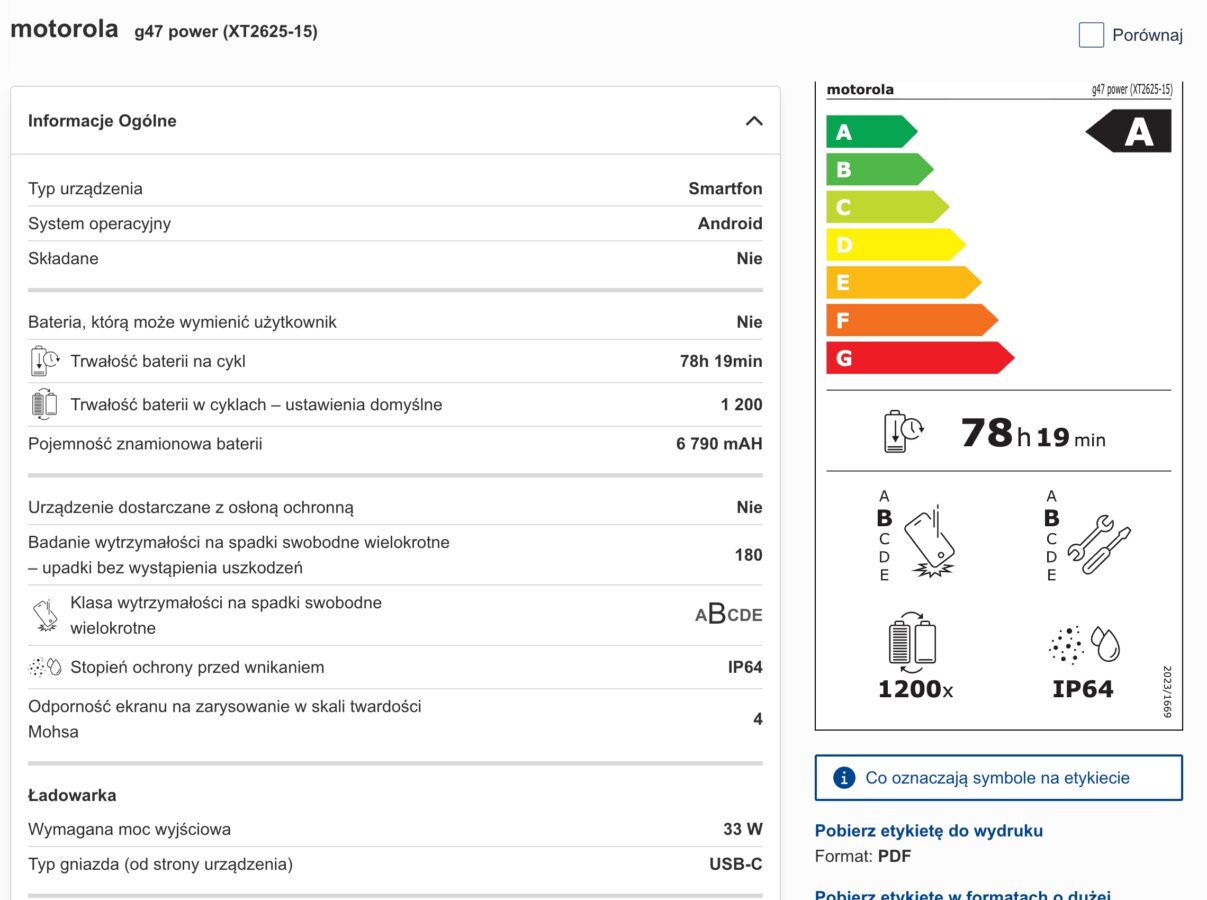Click the value 78h 19min in the table
Image resolution: width=1207 pixels, height=900 pixels.
[721, 361]
